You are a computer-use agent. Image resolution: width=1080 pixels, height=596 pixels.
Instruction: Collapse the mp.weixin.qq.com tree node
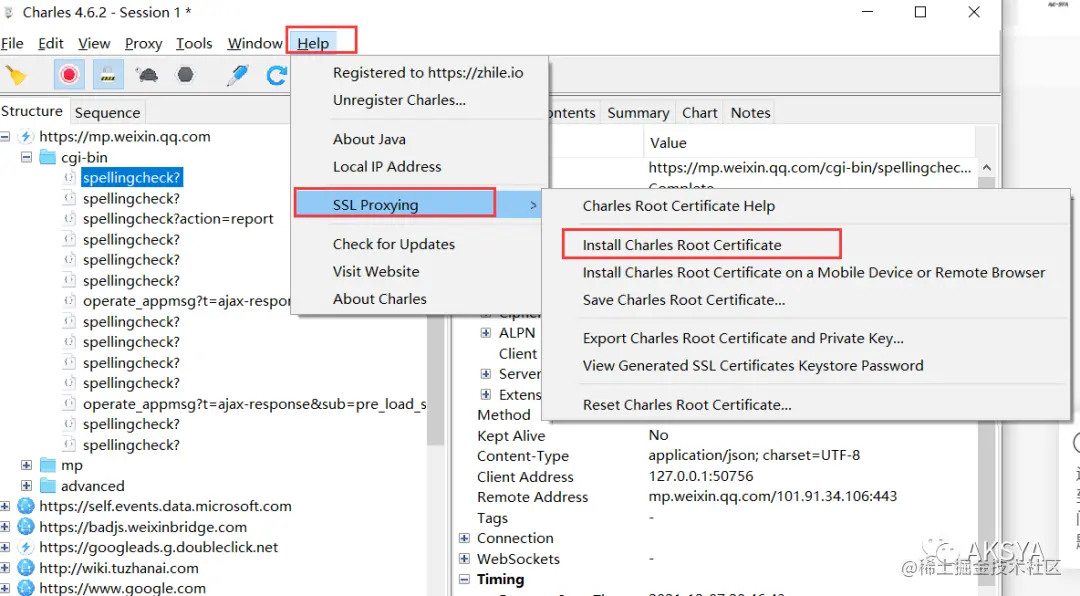[x=5, y=136]
